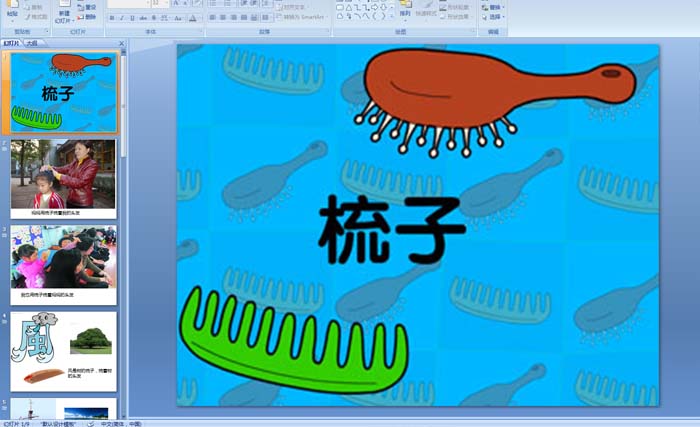Viewport: 700px width, 427px height.
Task: Select slide 3 thumbnail with children group
Action: (63, 265)
